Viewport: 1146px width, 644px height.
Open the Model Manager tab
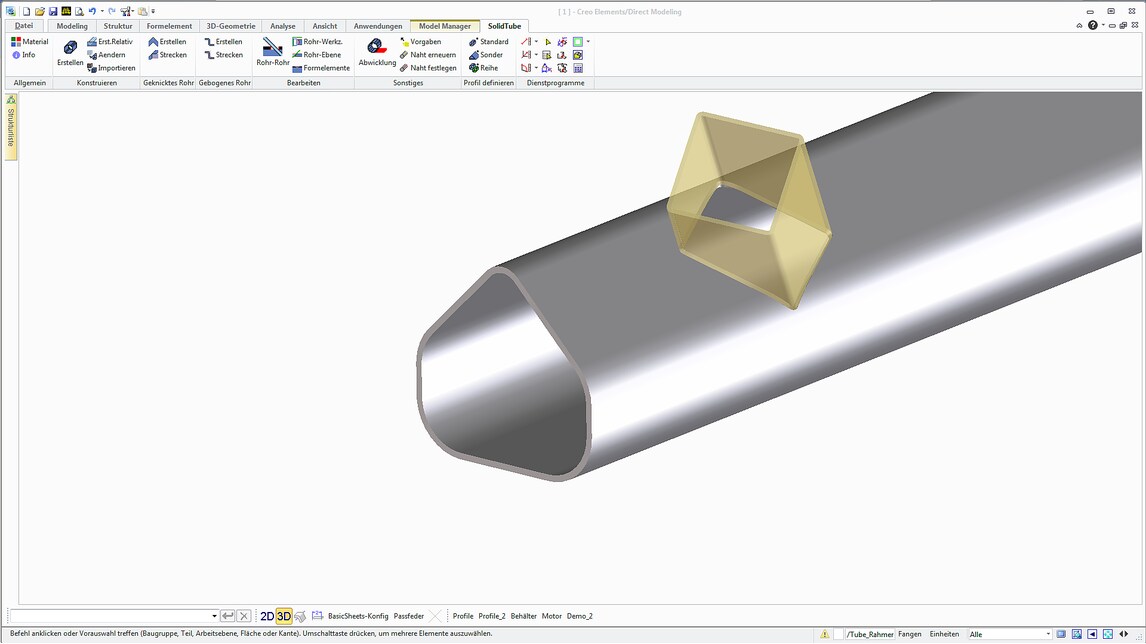coord(444,26)
